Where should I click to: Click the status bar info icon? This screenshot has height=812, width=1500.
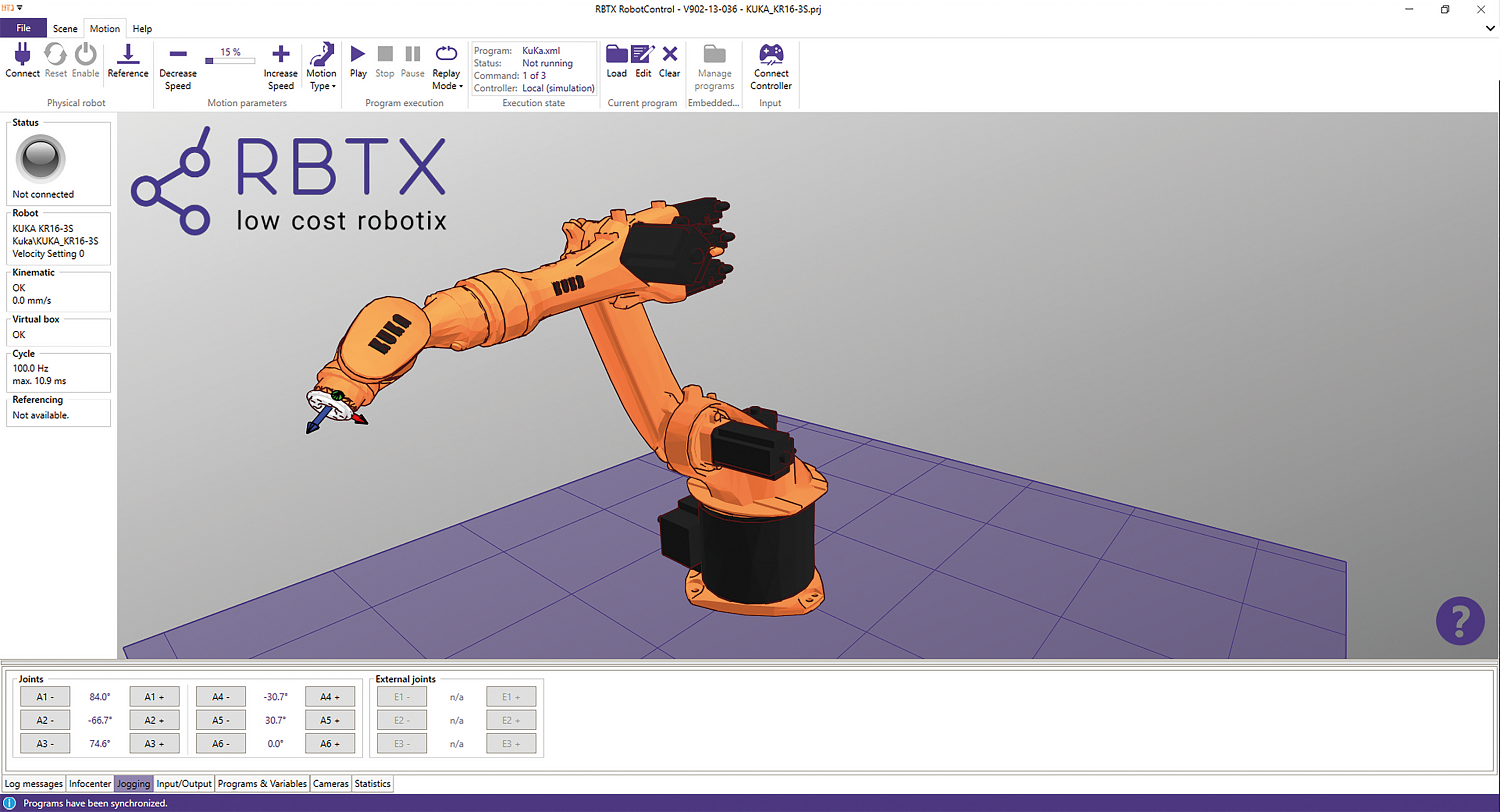pyautogui.click(x=10, y=803)
